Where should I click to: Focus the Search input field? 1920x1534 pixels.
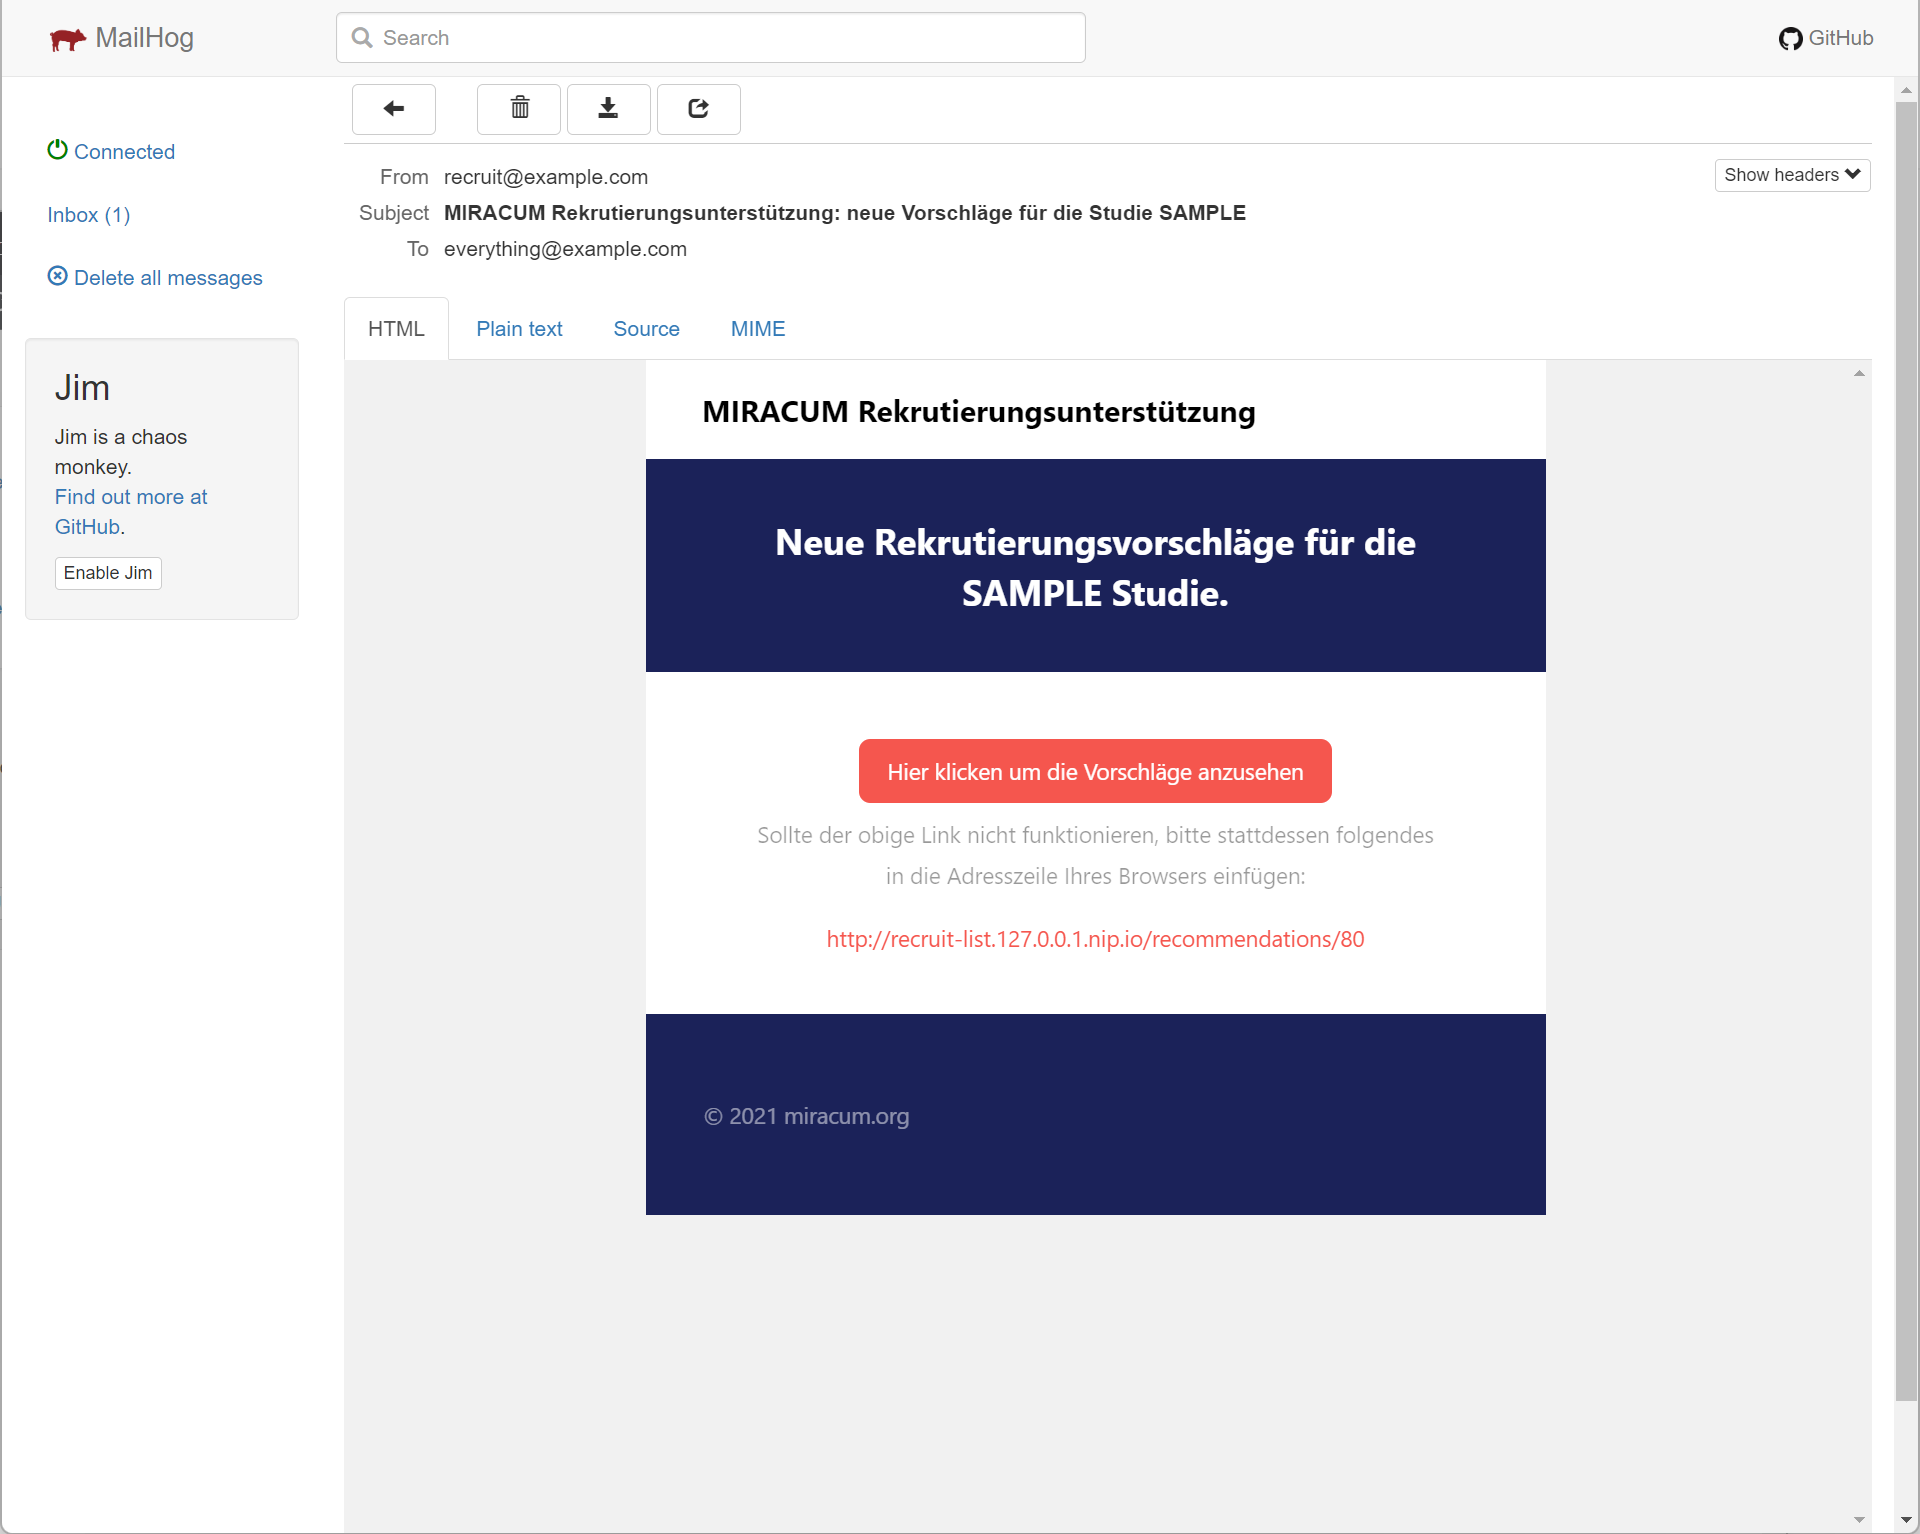click(x=710, y=38)
